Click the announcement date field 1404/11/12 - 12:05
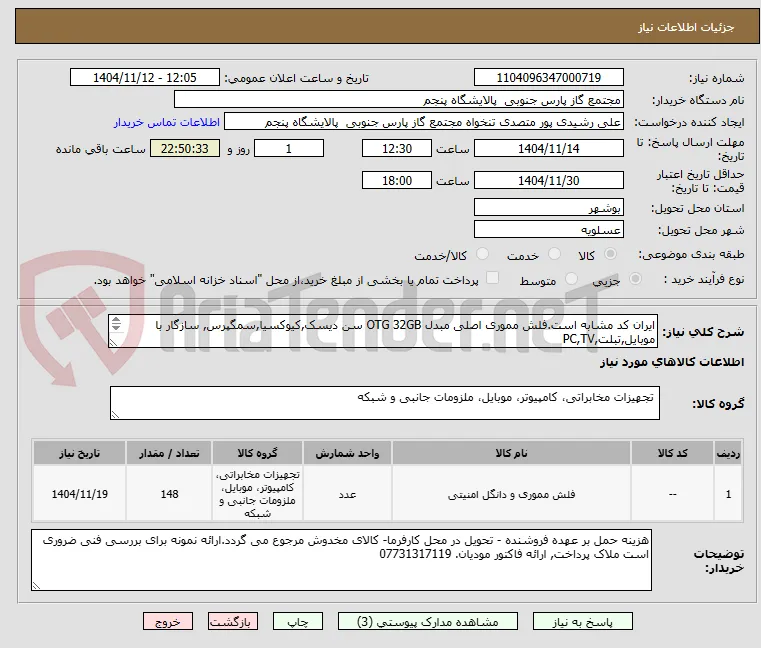The image size is (761, 648). click(x=145, y=78)
